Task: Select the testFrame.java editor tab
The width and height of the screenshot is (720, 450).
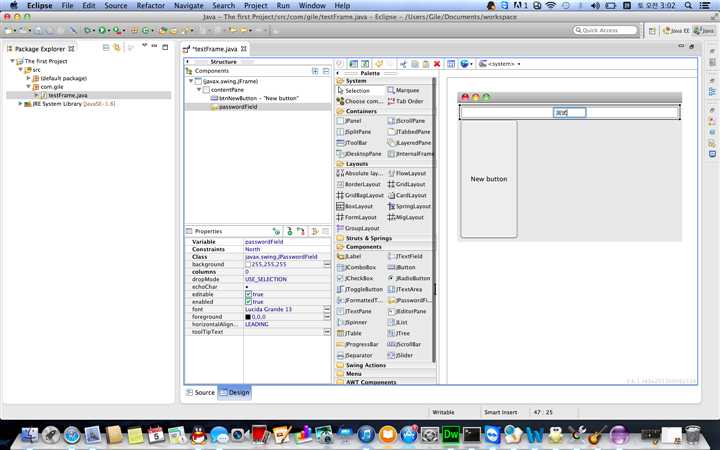Action: 215,49
